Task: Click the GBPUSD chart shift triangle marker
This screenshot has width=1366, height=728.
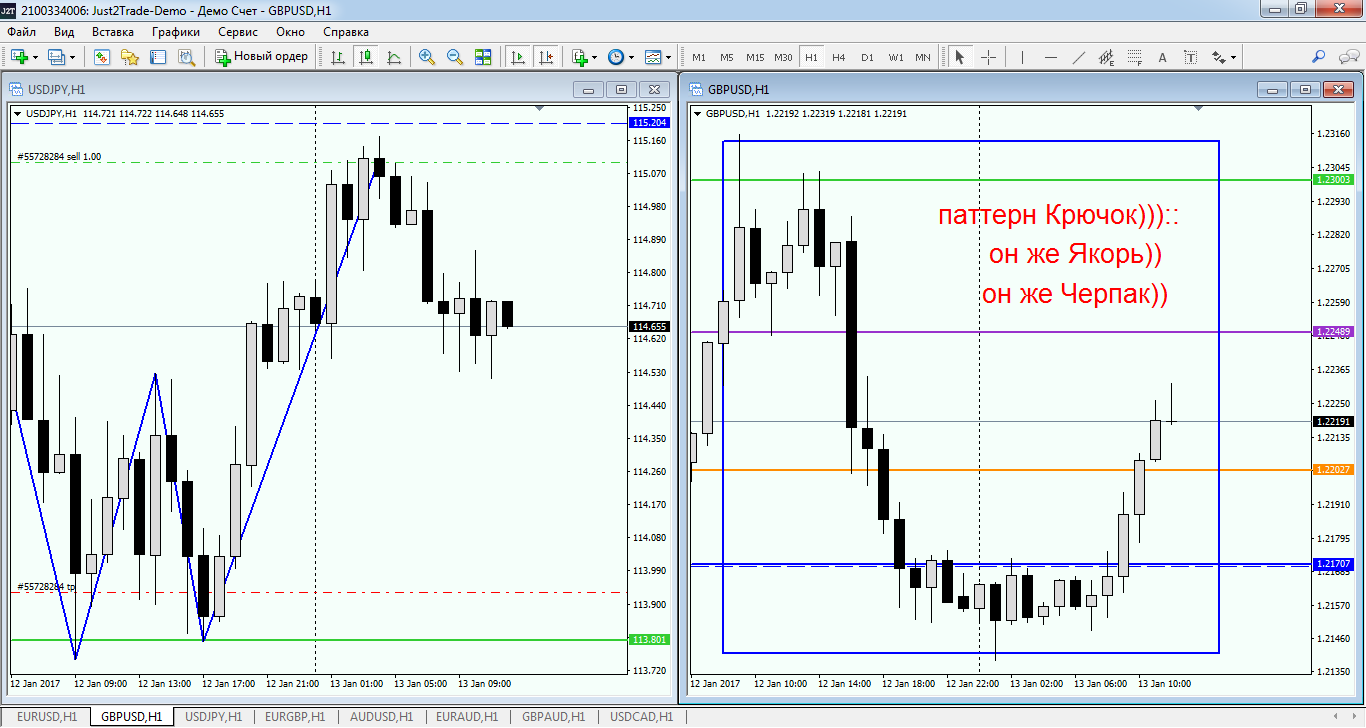Action: coord(1200,107)
